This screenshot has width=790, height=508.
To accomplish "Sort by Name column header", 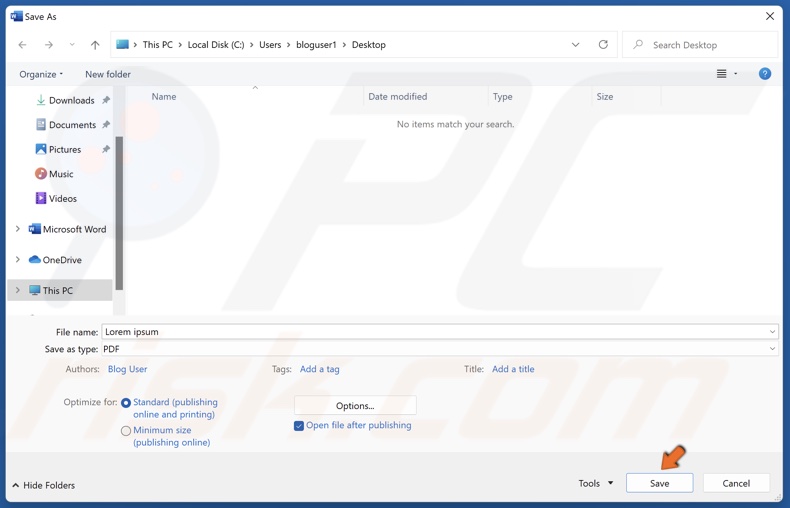I will pos(164,96).
